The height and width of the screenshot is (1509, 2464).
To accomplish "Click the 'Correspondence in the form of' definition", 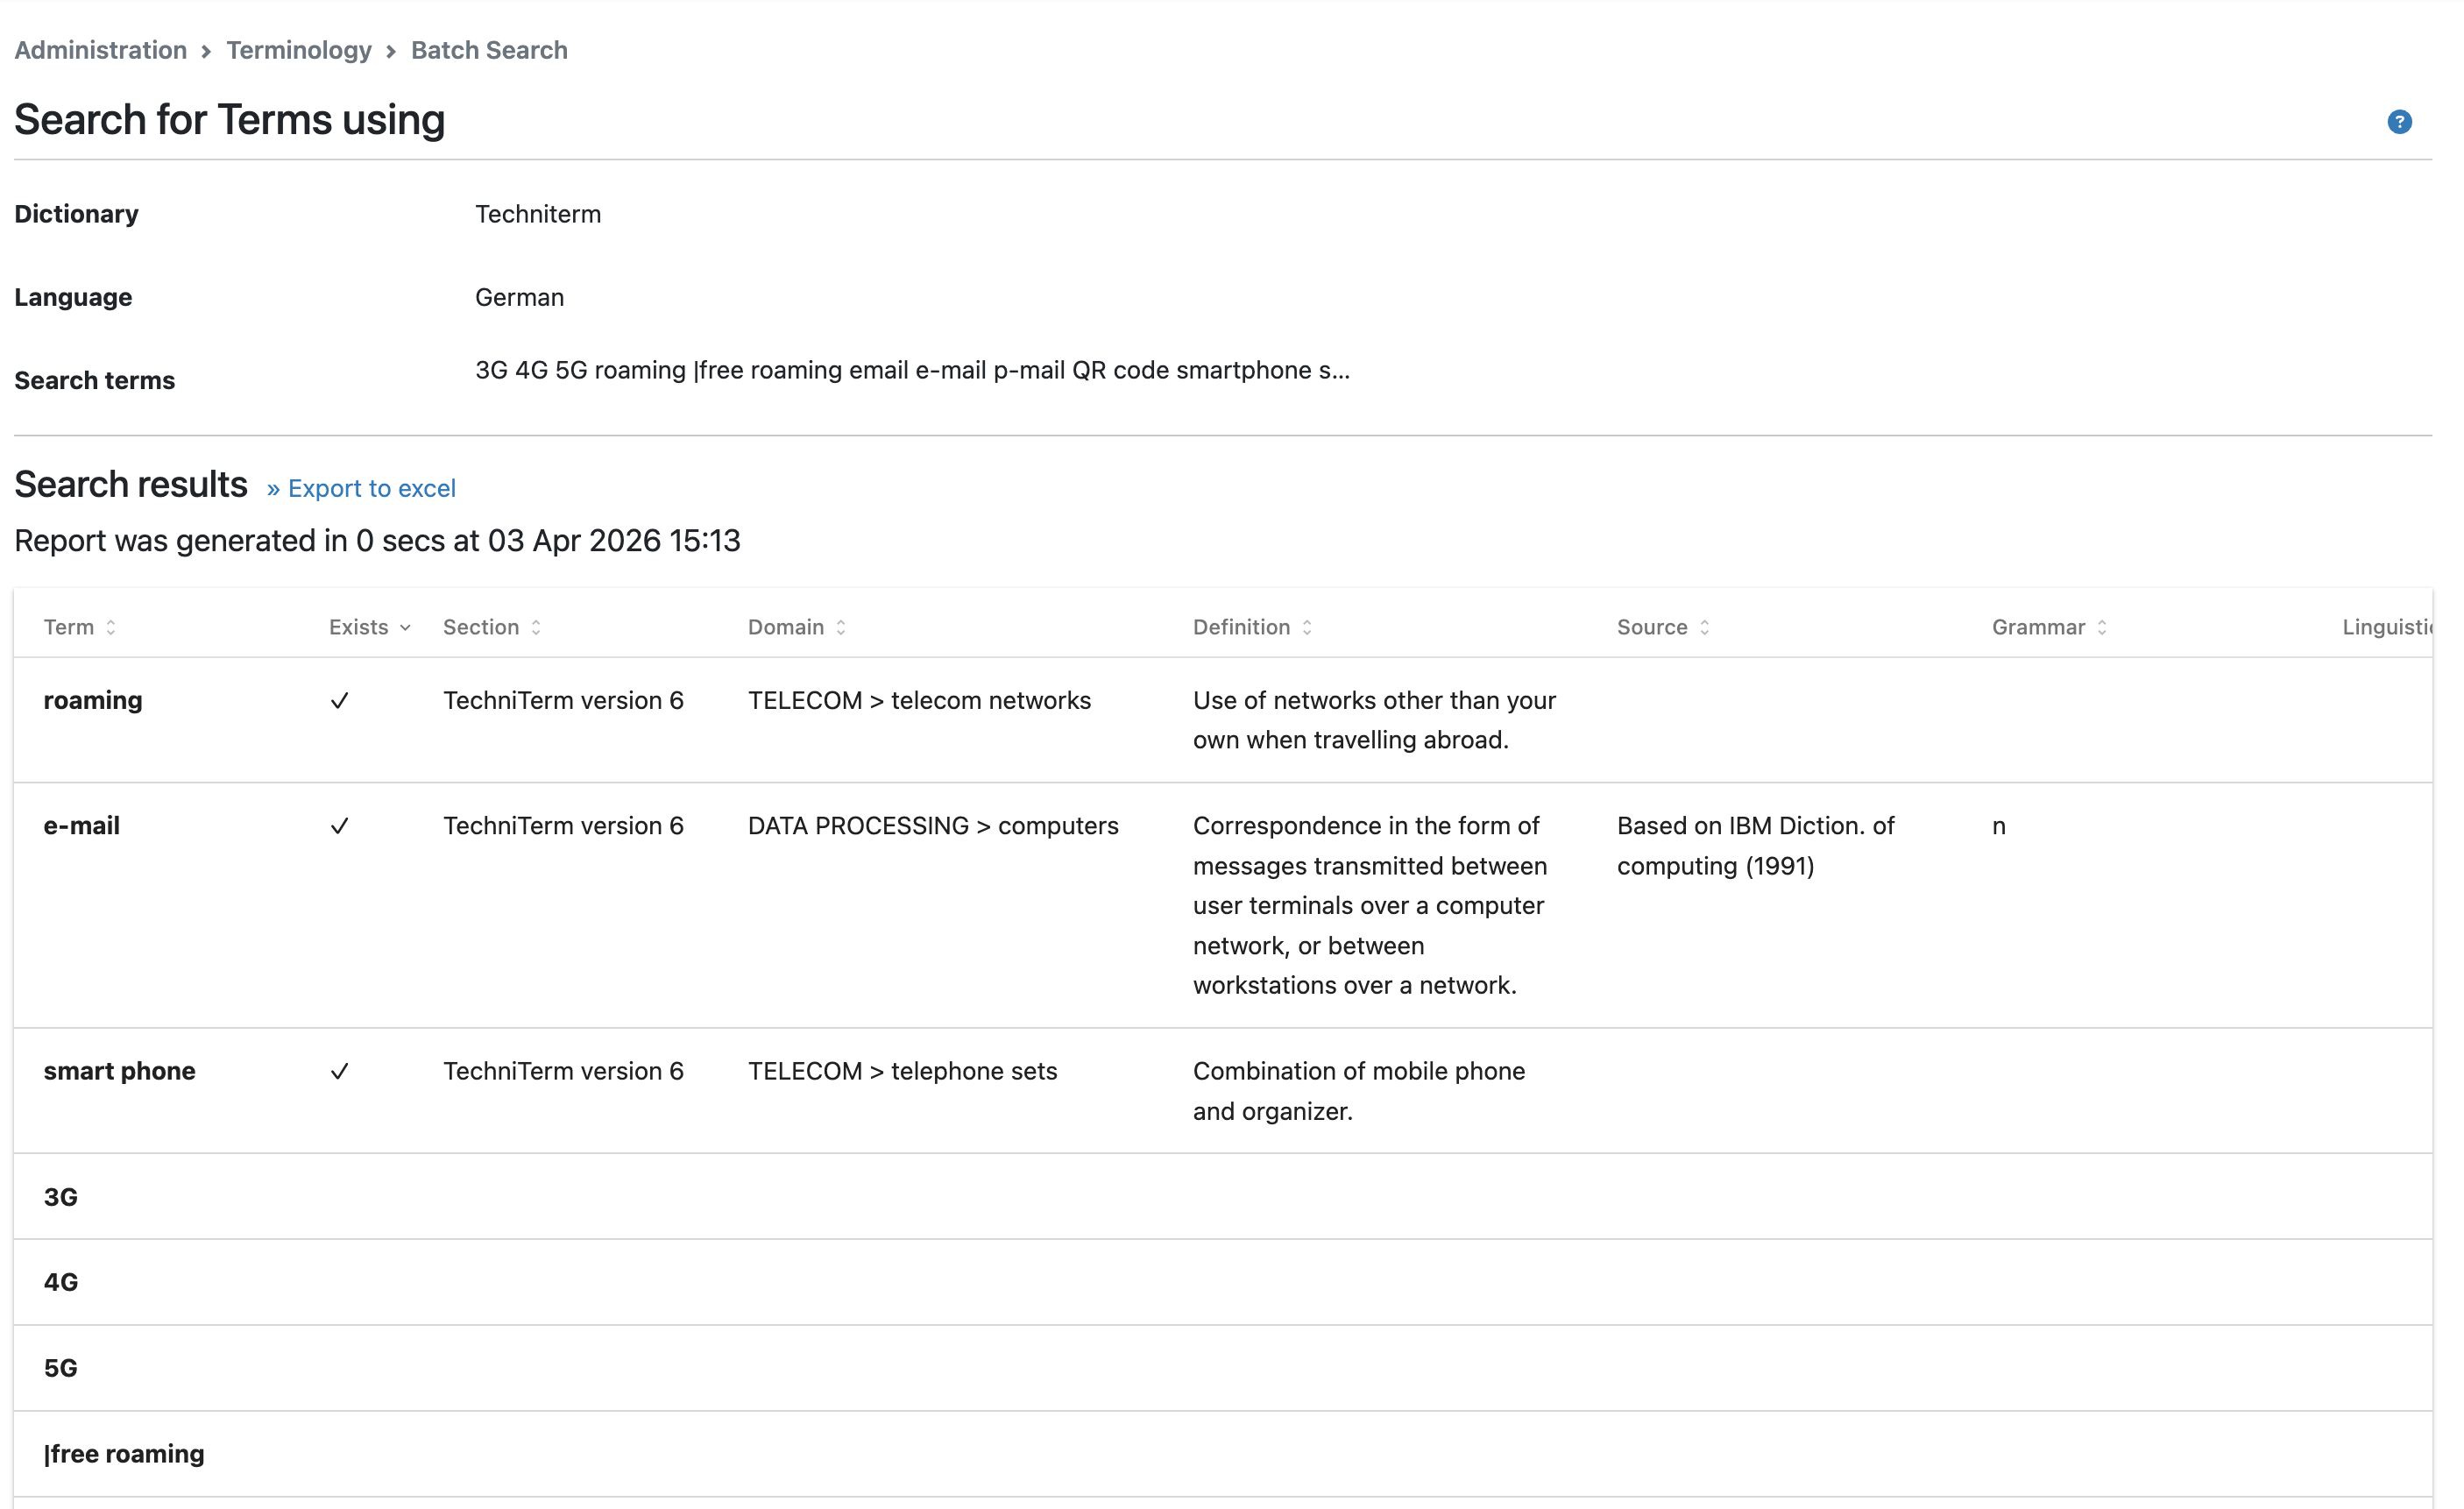I will pyautogui.click(x=1369, y=905).
